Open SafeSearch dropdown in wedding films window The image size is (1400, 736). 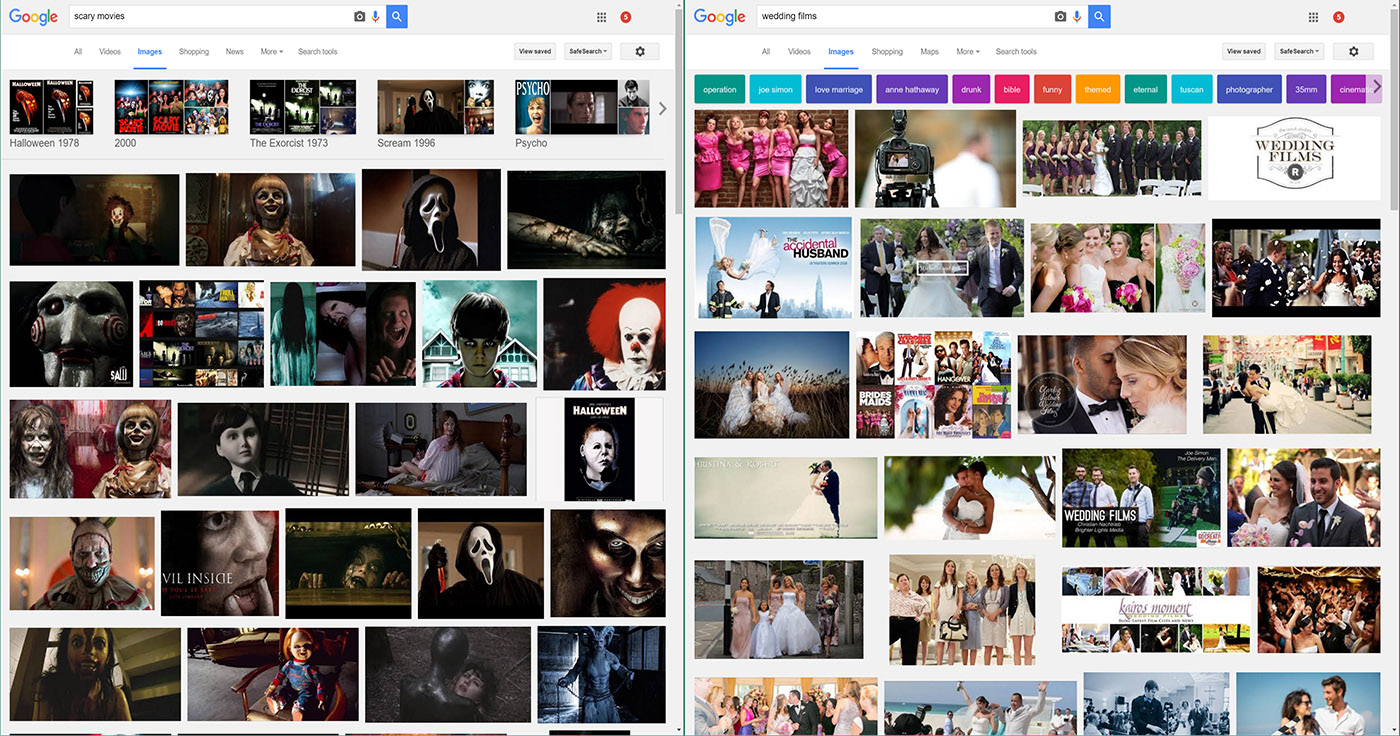coord(1298,51)
